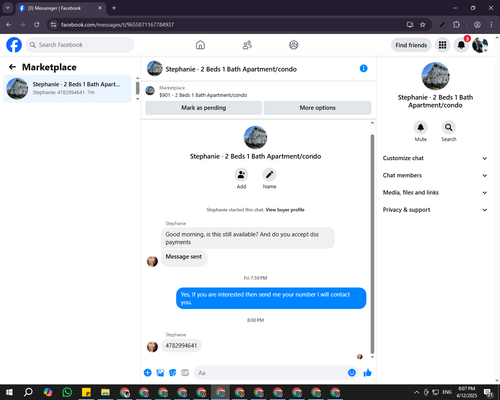
Task: Send a thumbs-up like
Action: tap(367, 373)
